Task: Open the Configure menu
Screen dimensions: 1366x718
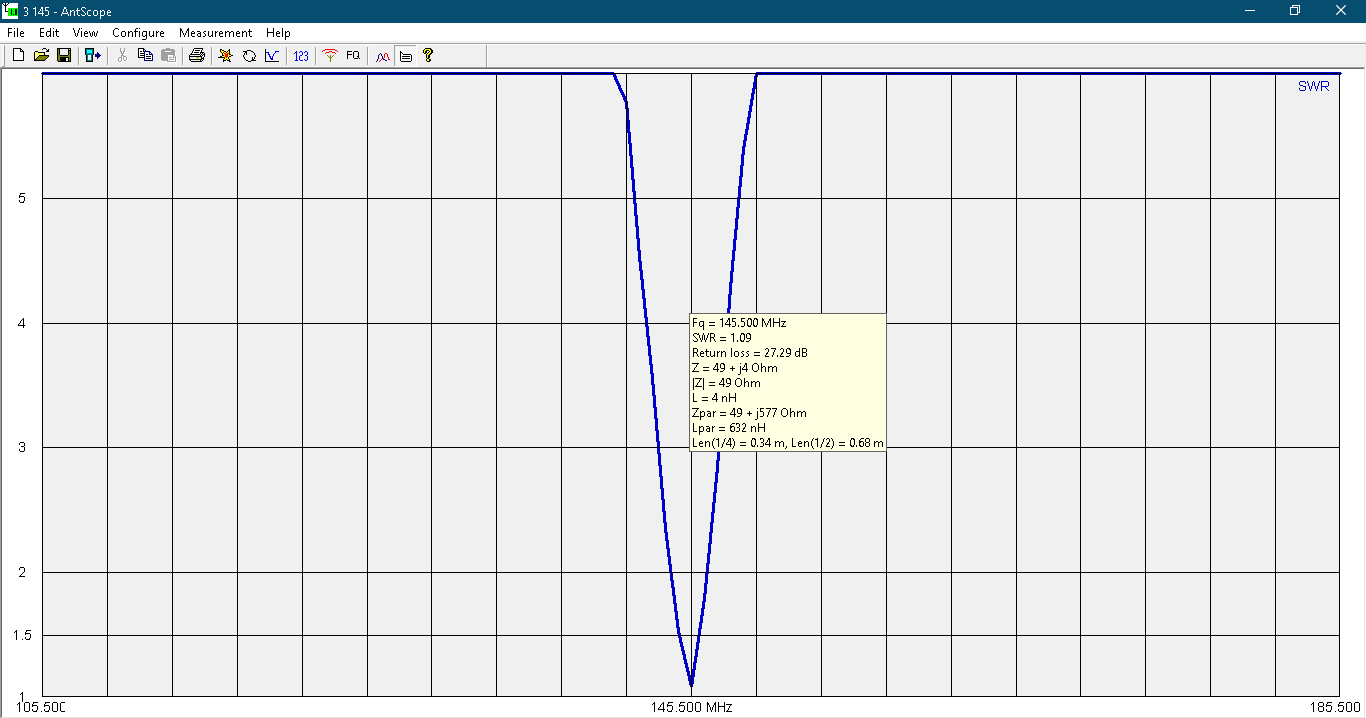Action: (138, 33)
